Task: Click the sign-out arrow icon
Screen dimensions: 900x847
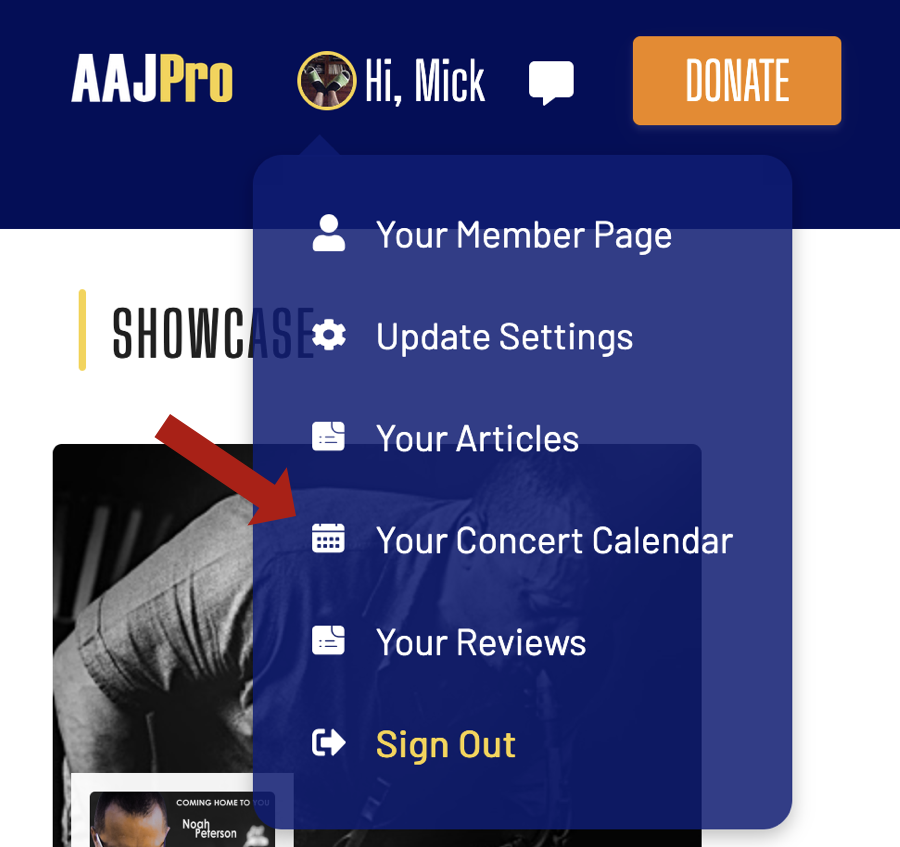Action: [329, 743]
